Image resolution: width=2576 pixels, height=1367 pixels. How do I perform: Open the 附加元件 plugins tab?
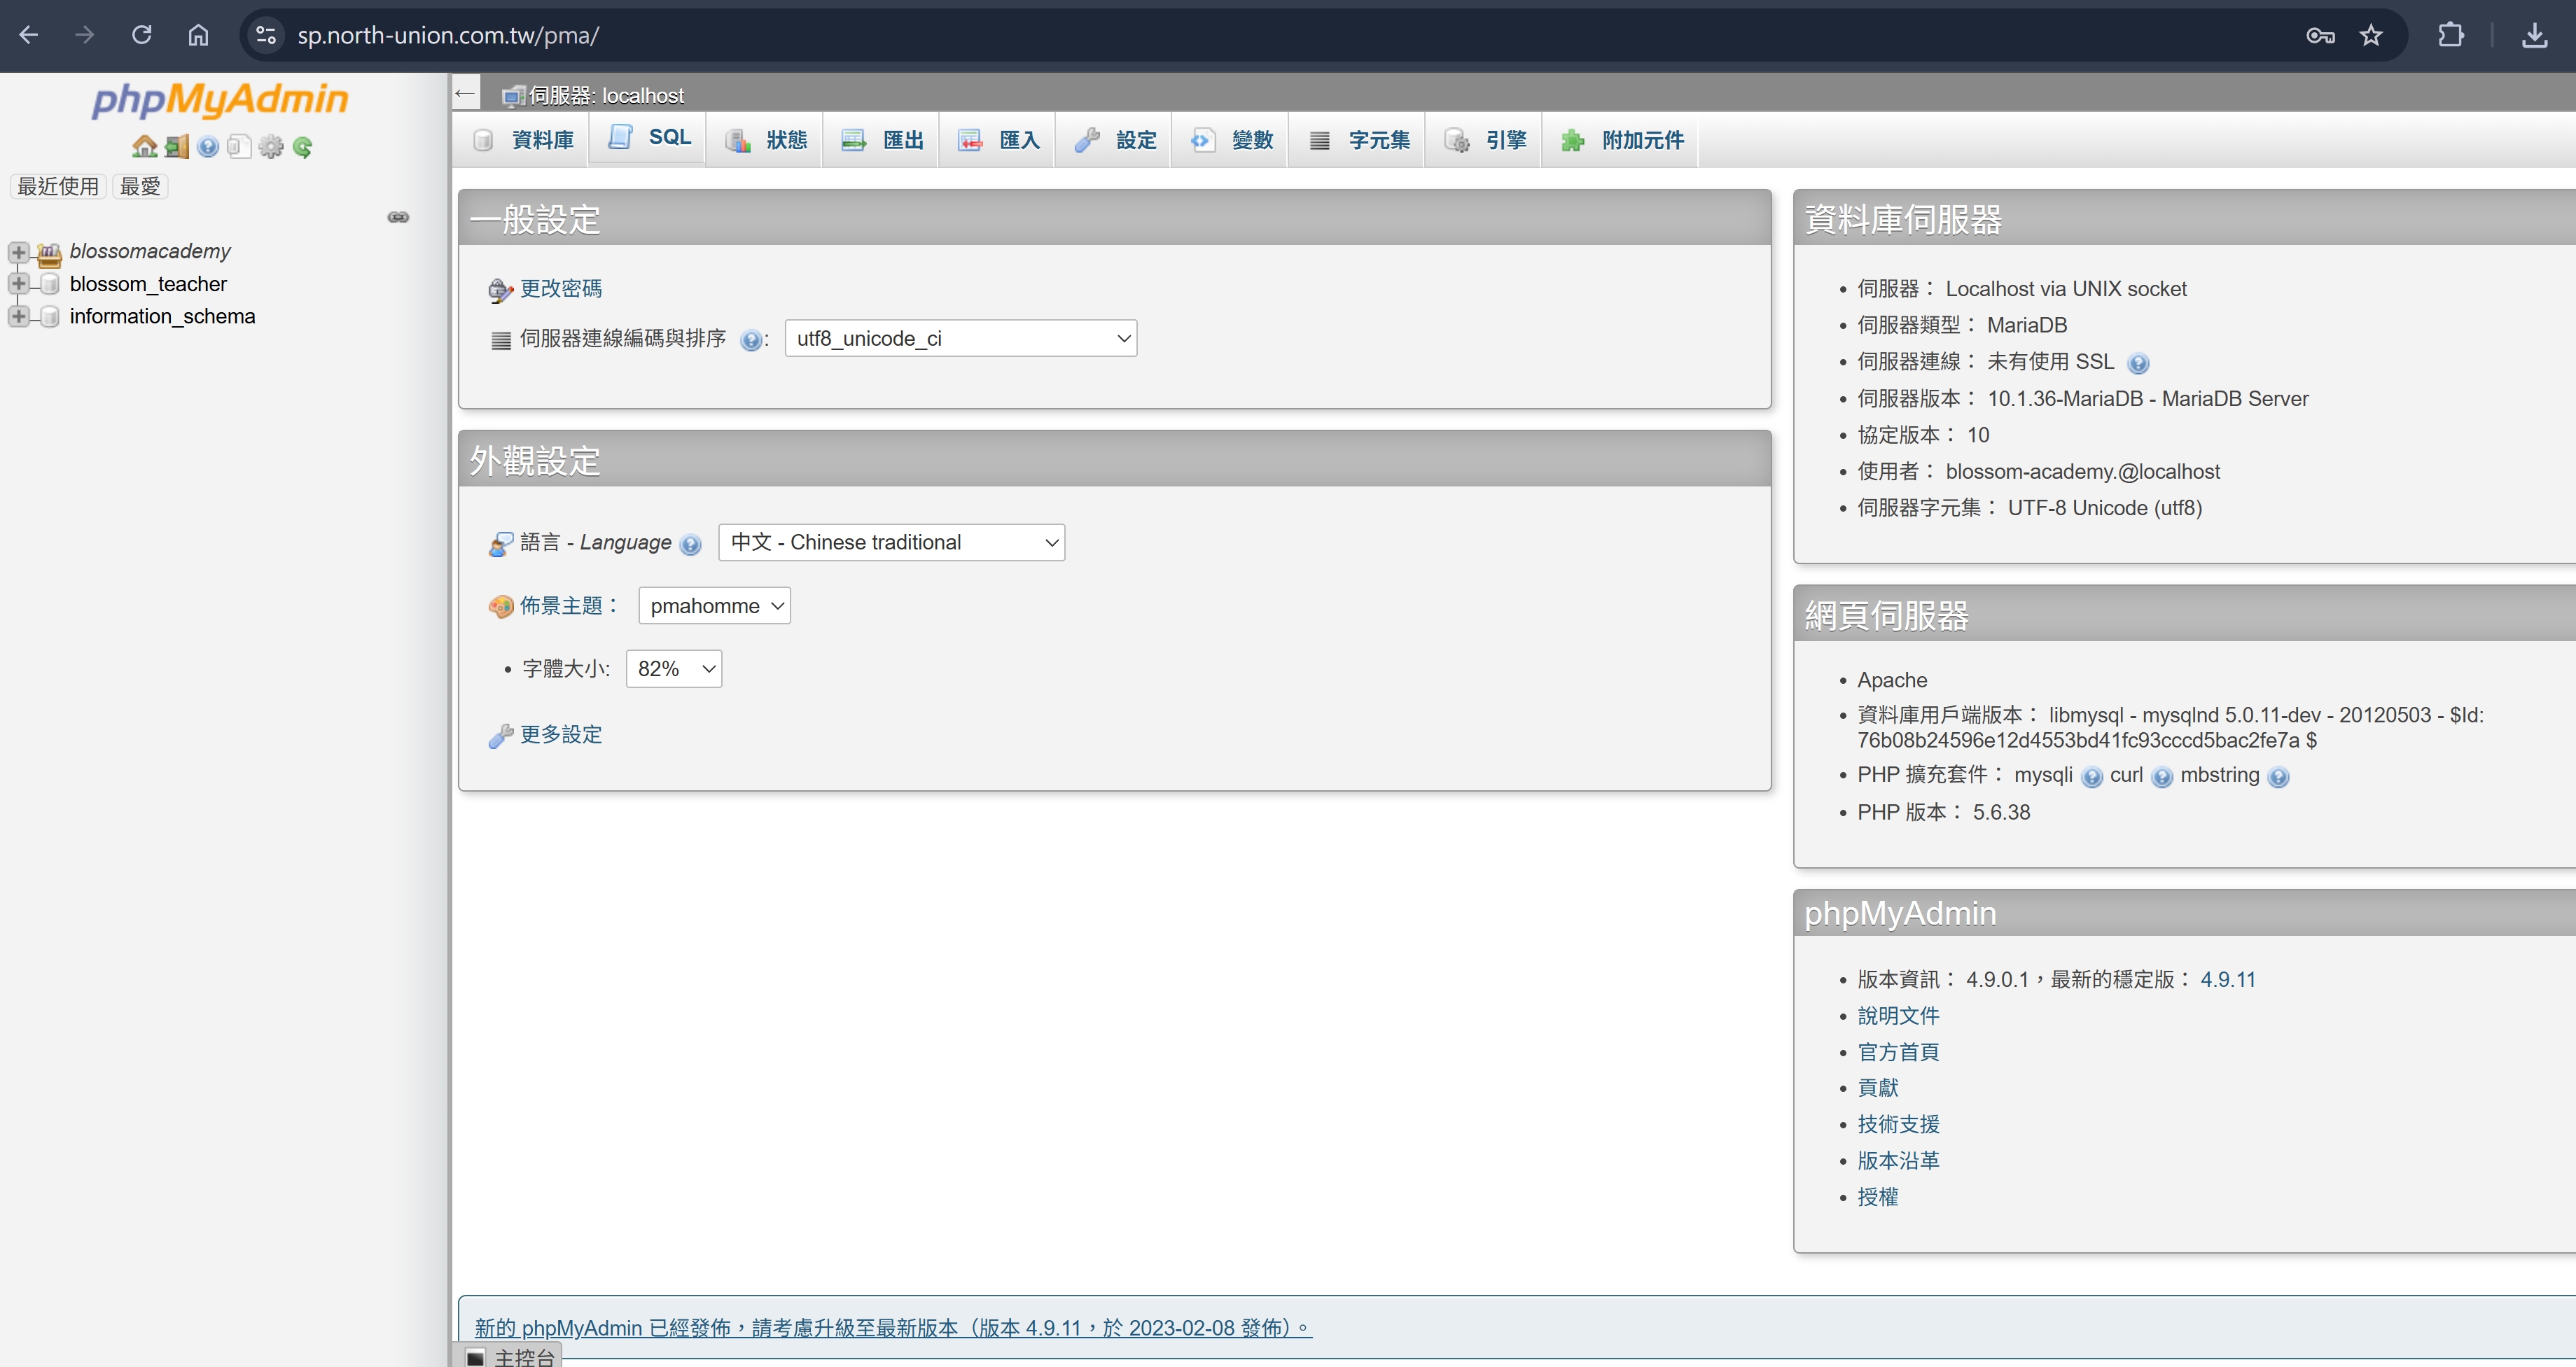point(1621,140)
